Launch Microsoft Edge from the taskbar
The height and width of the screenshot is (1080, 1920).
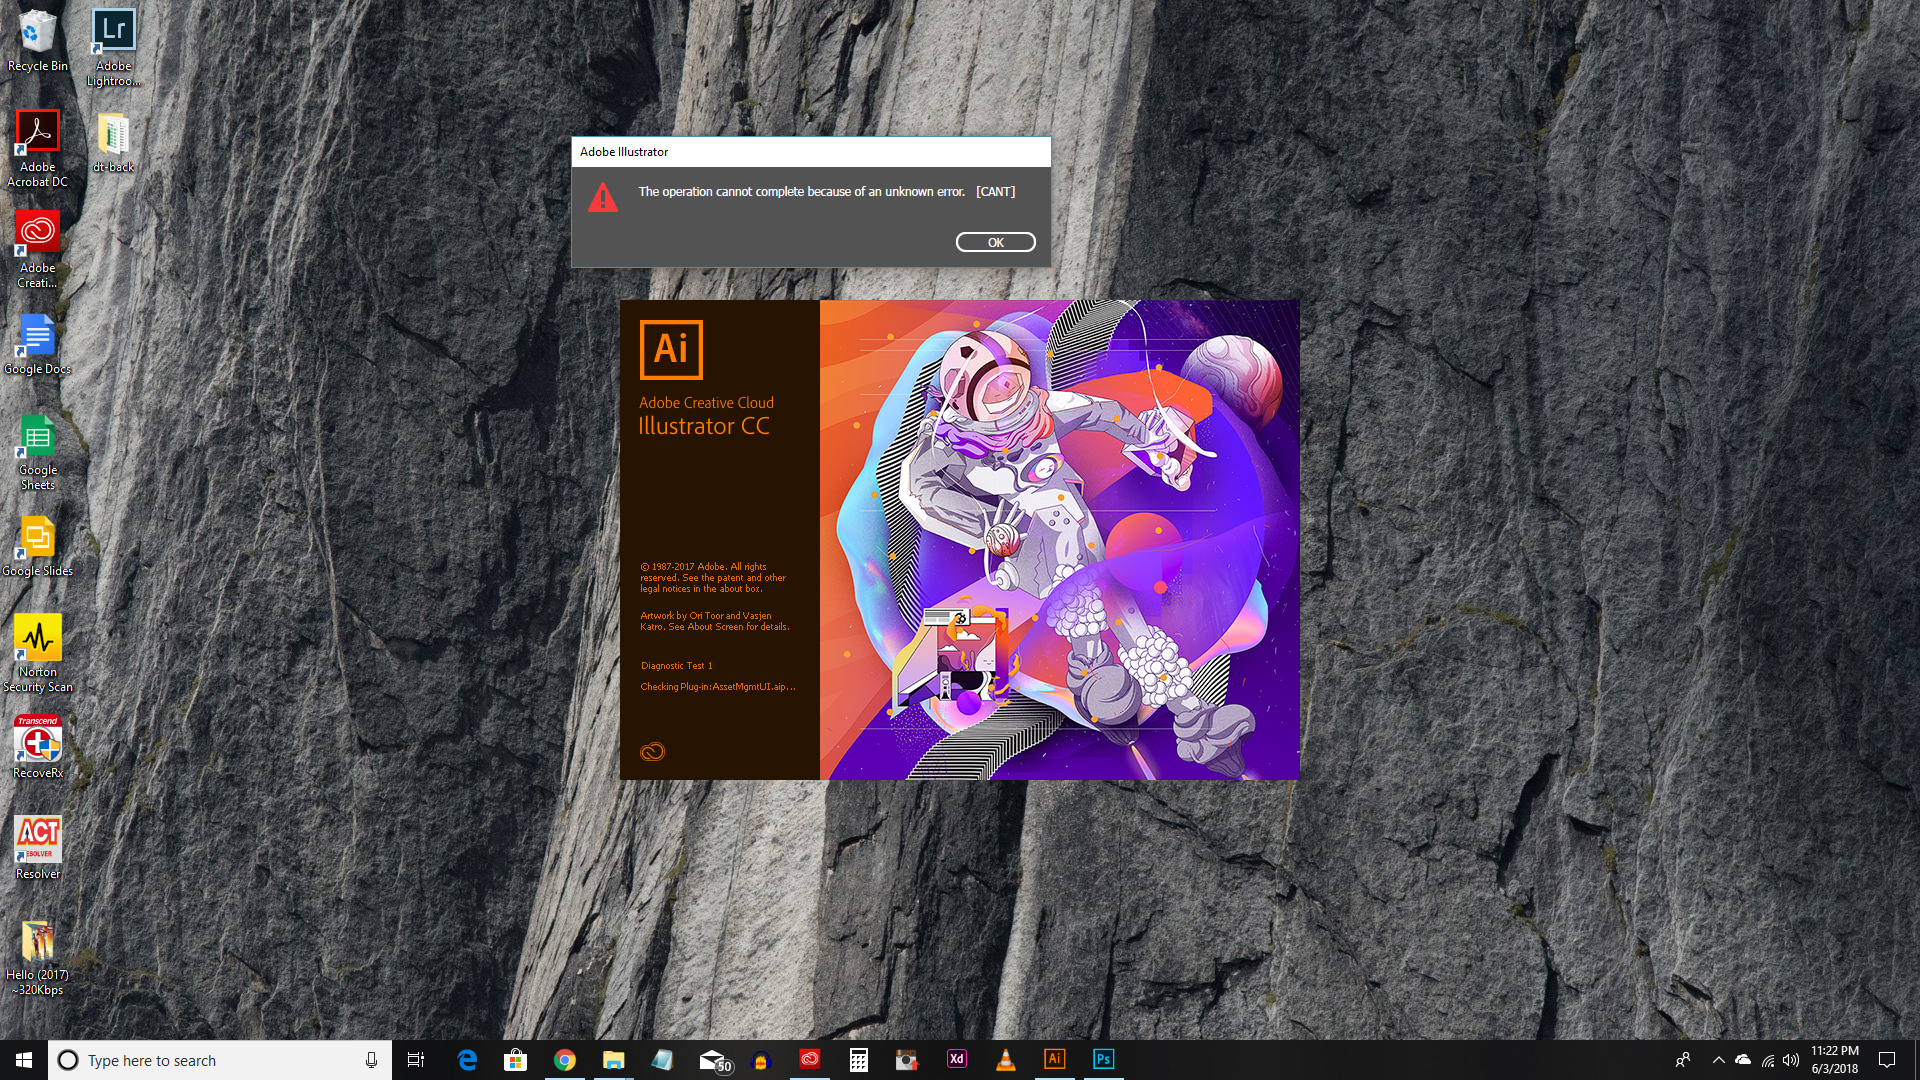pos(467,1060)
